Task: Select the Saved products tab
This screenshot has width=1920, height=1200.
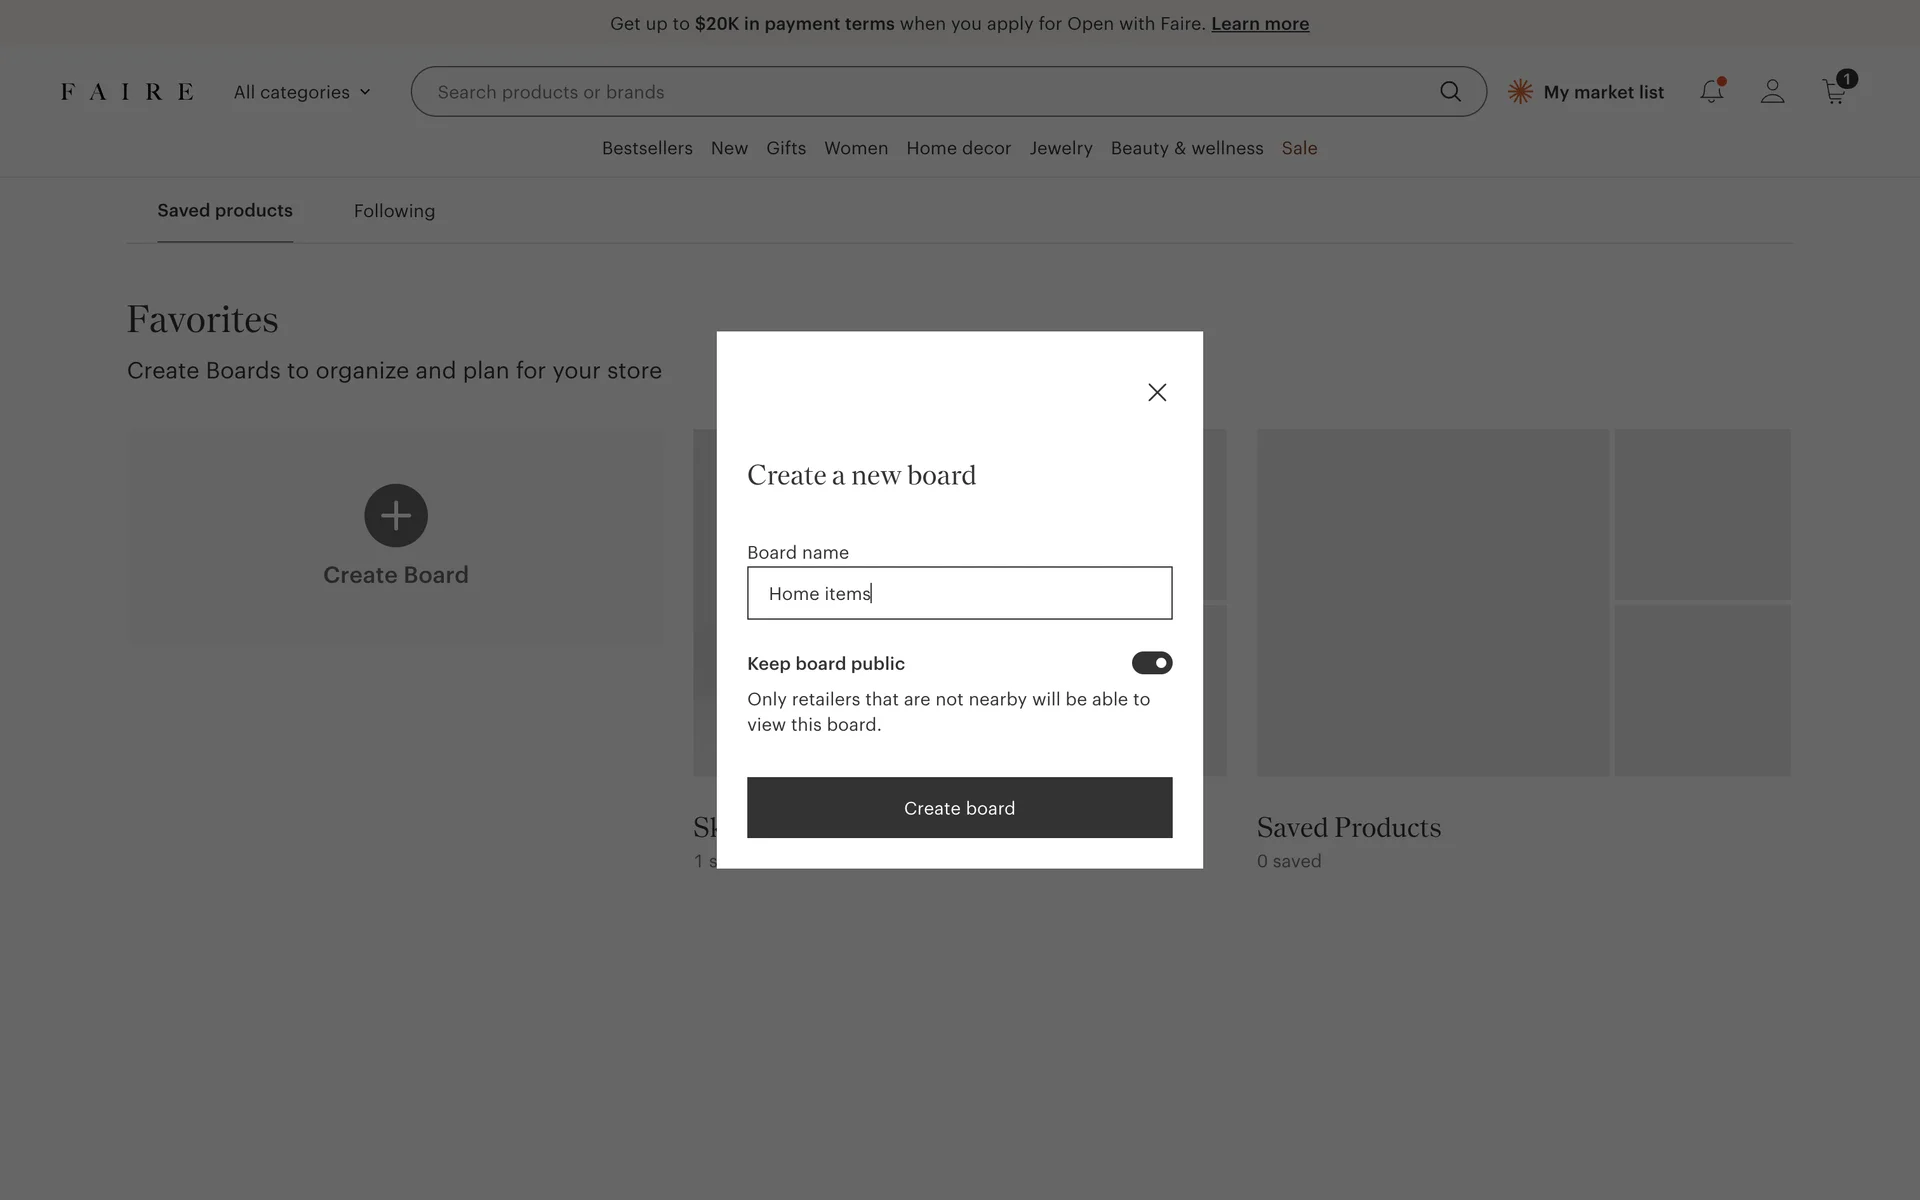Action: [x=225, y=211]
